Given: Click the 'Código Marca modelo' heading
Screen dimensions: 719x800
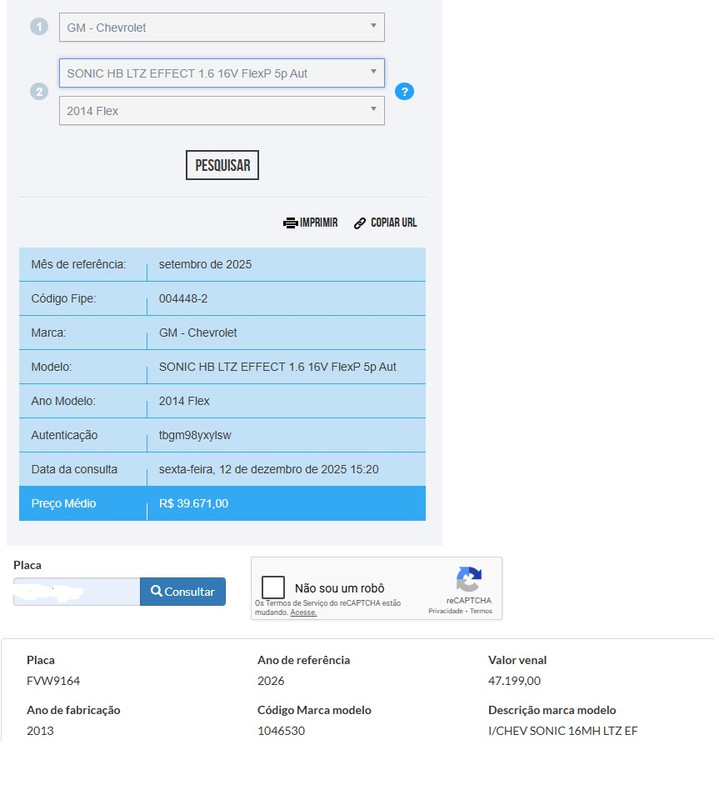Looking at the screenshot, I should point(315,711).
